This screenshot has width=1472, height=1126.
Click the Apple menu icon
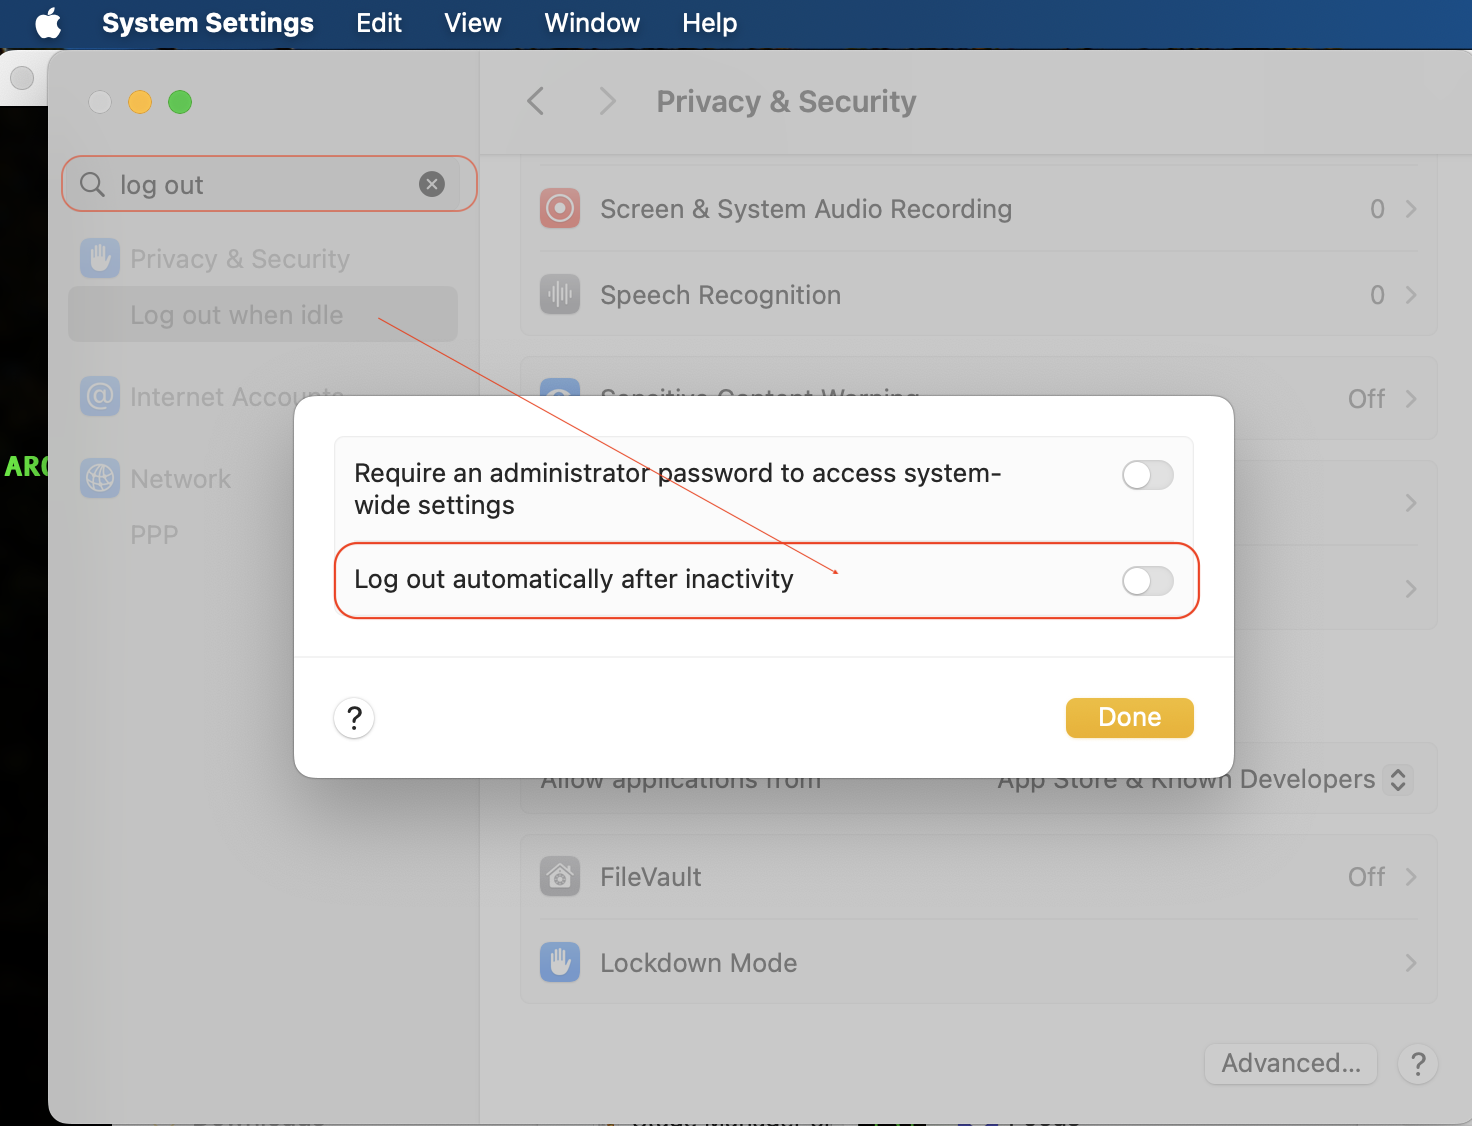[48, 23]
